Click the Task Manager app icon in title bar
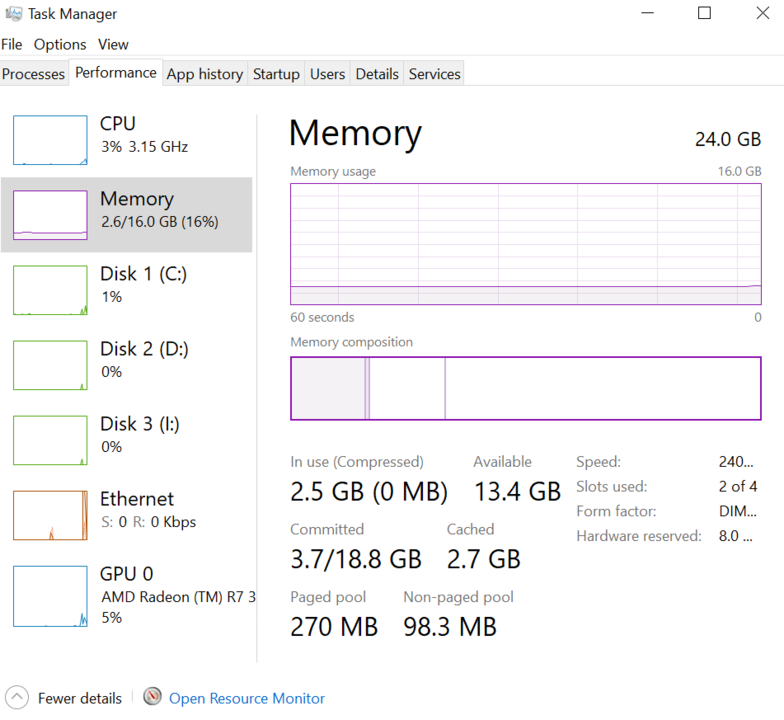784x720 pixels. click(x=12, y=14)
